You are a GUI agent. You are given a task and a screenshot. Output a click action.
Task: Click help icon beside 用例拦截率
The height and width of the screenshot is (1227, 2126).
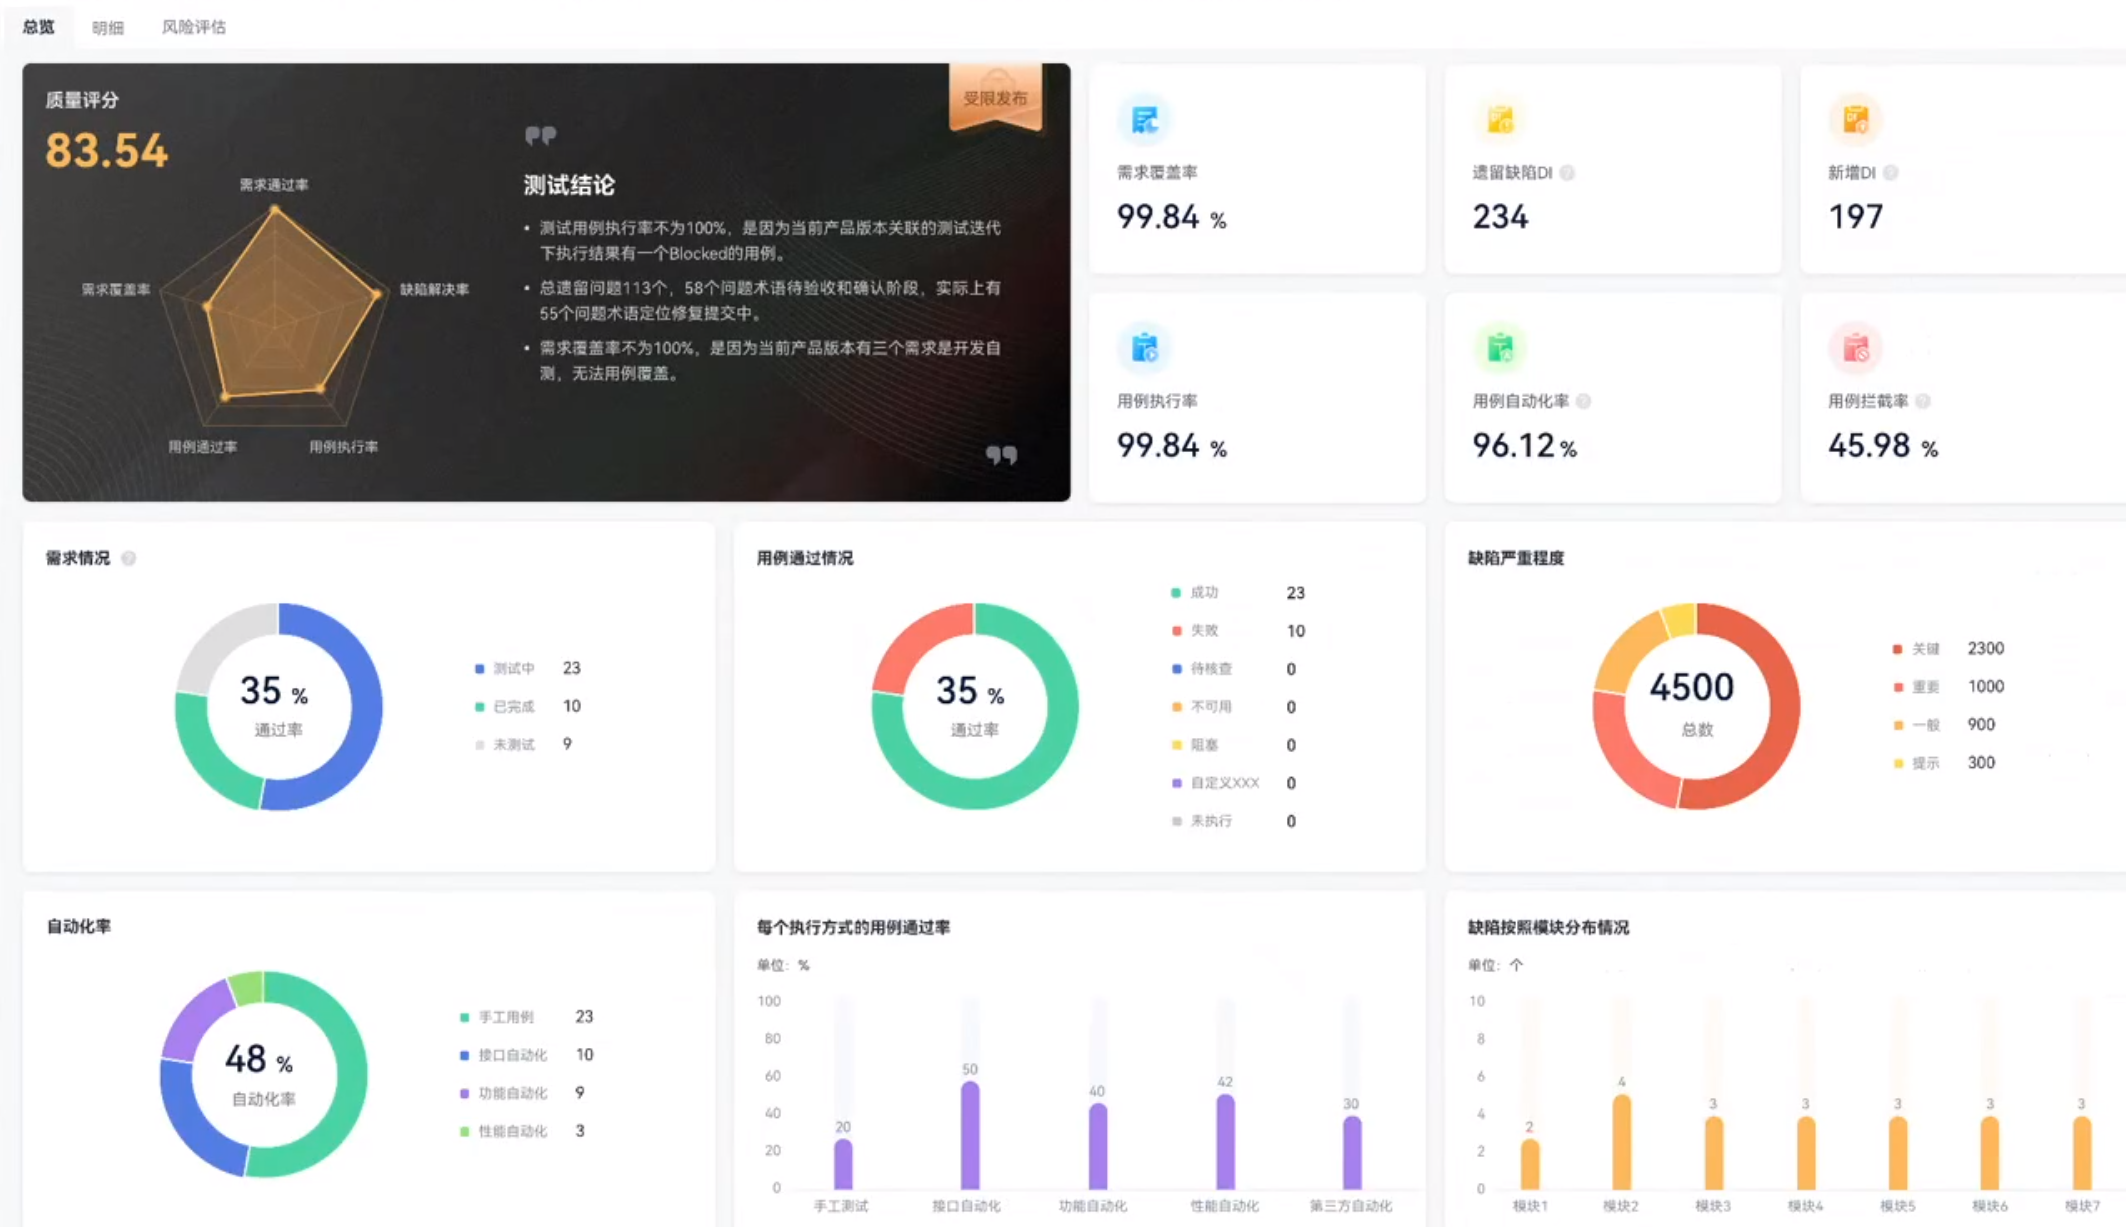tap(1922, 401)
